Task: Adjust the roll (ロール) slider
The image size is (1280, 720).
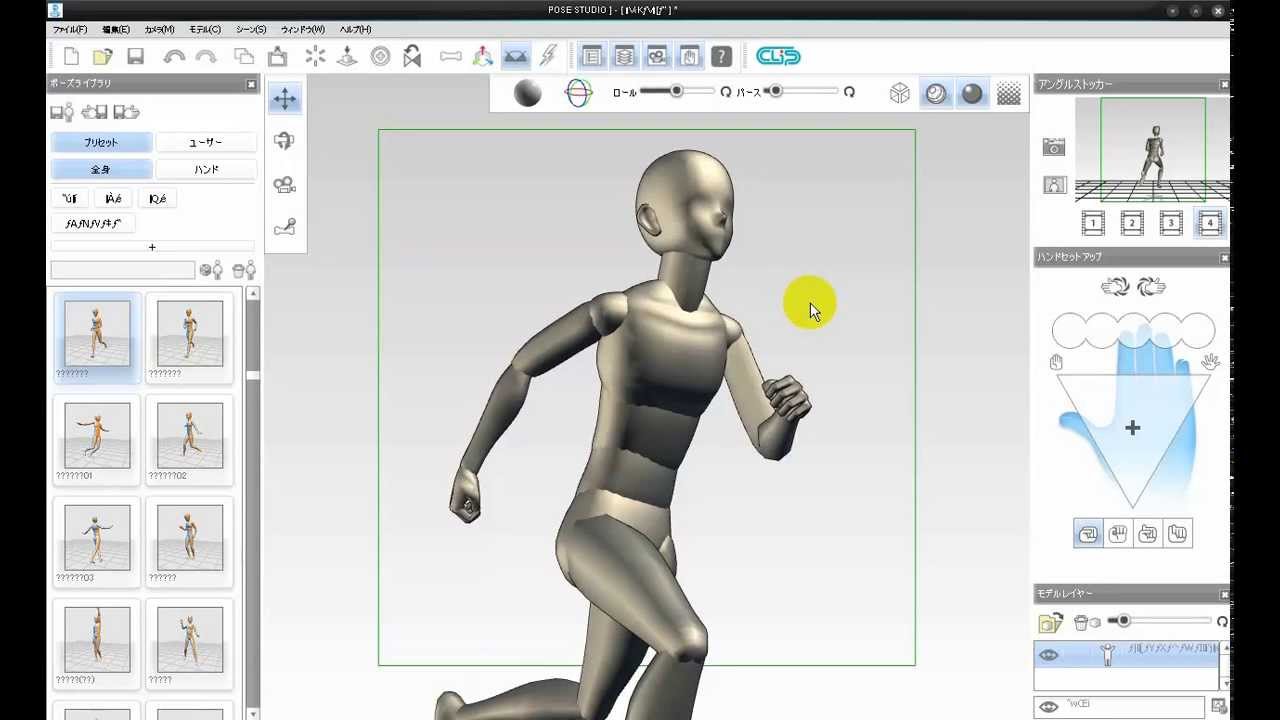Action: click(676, 91)
